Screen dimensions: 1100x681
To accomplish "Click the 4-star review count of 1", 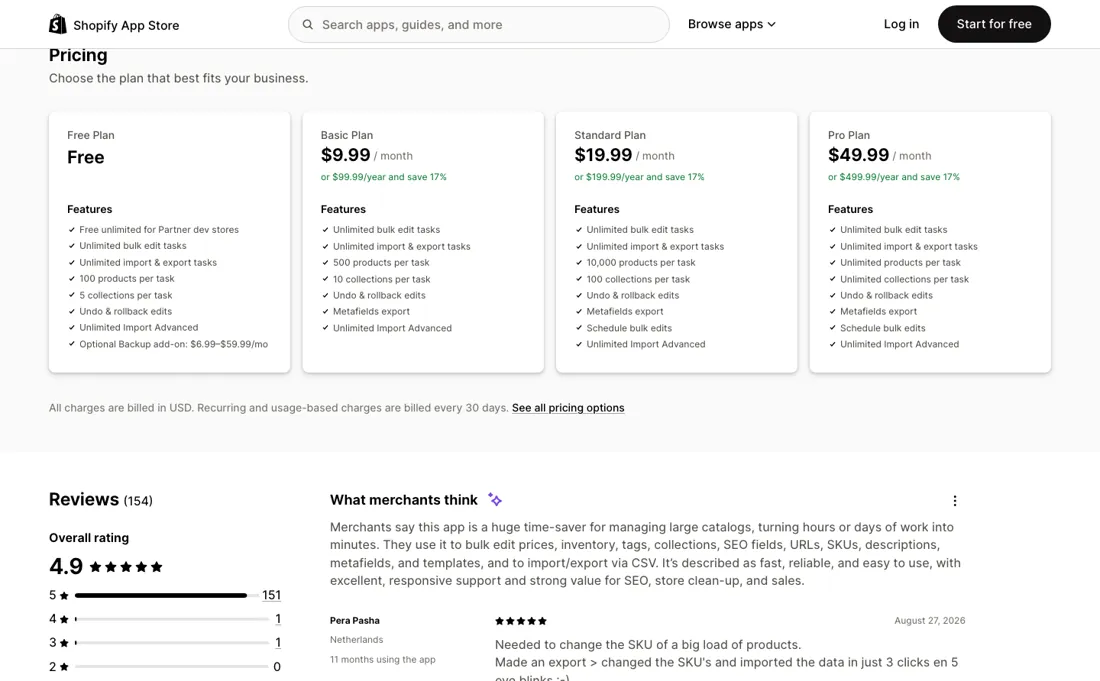I will tap(278, 619).
